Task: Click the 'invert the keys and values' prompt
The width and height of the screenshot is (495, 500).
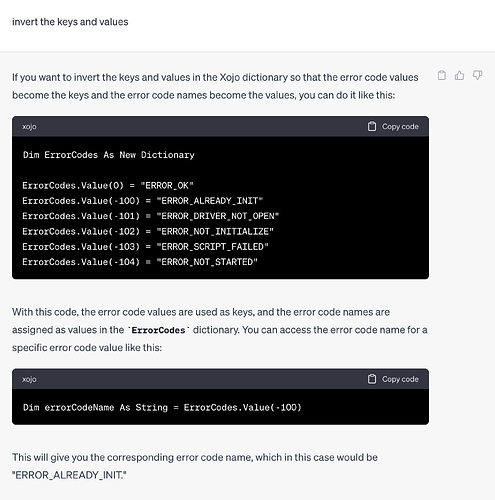Action: (70, 22)
